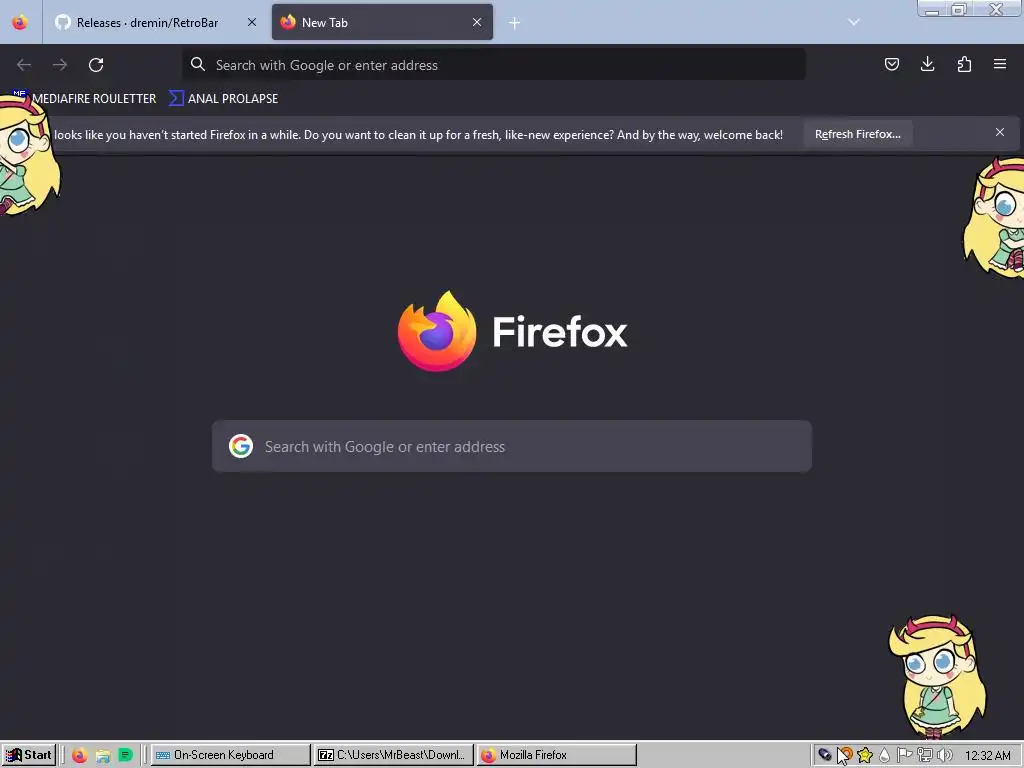Open the Downloads panel

click(927, 64)
